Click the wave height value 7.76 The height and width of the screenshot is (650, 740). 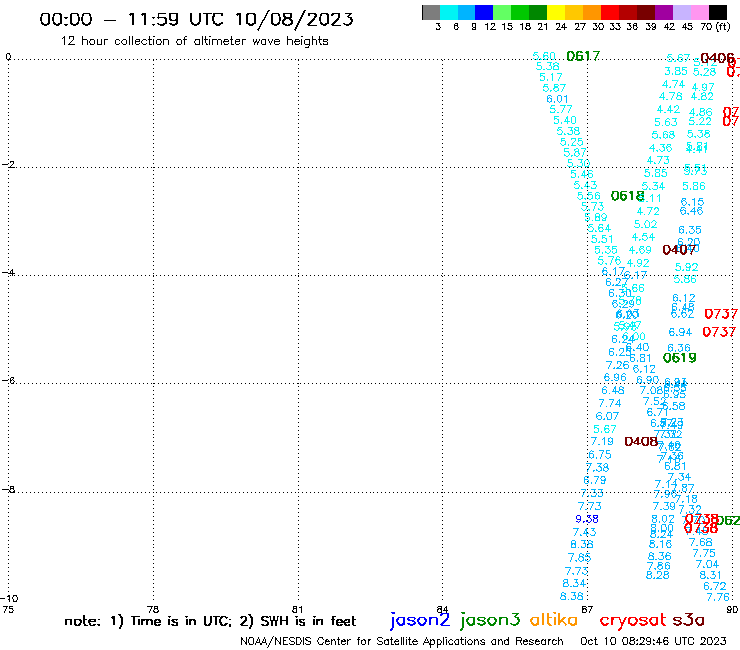718,597
